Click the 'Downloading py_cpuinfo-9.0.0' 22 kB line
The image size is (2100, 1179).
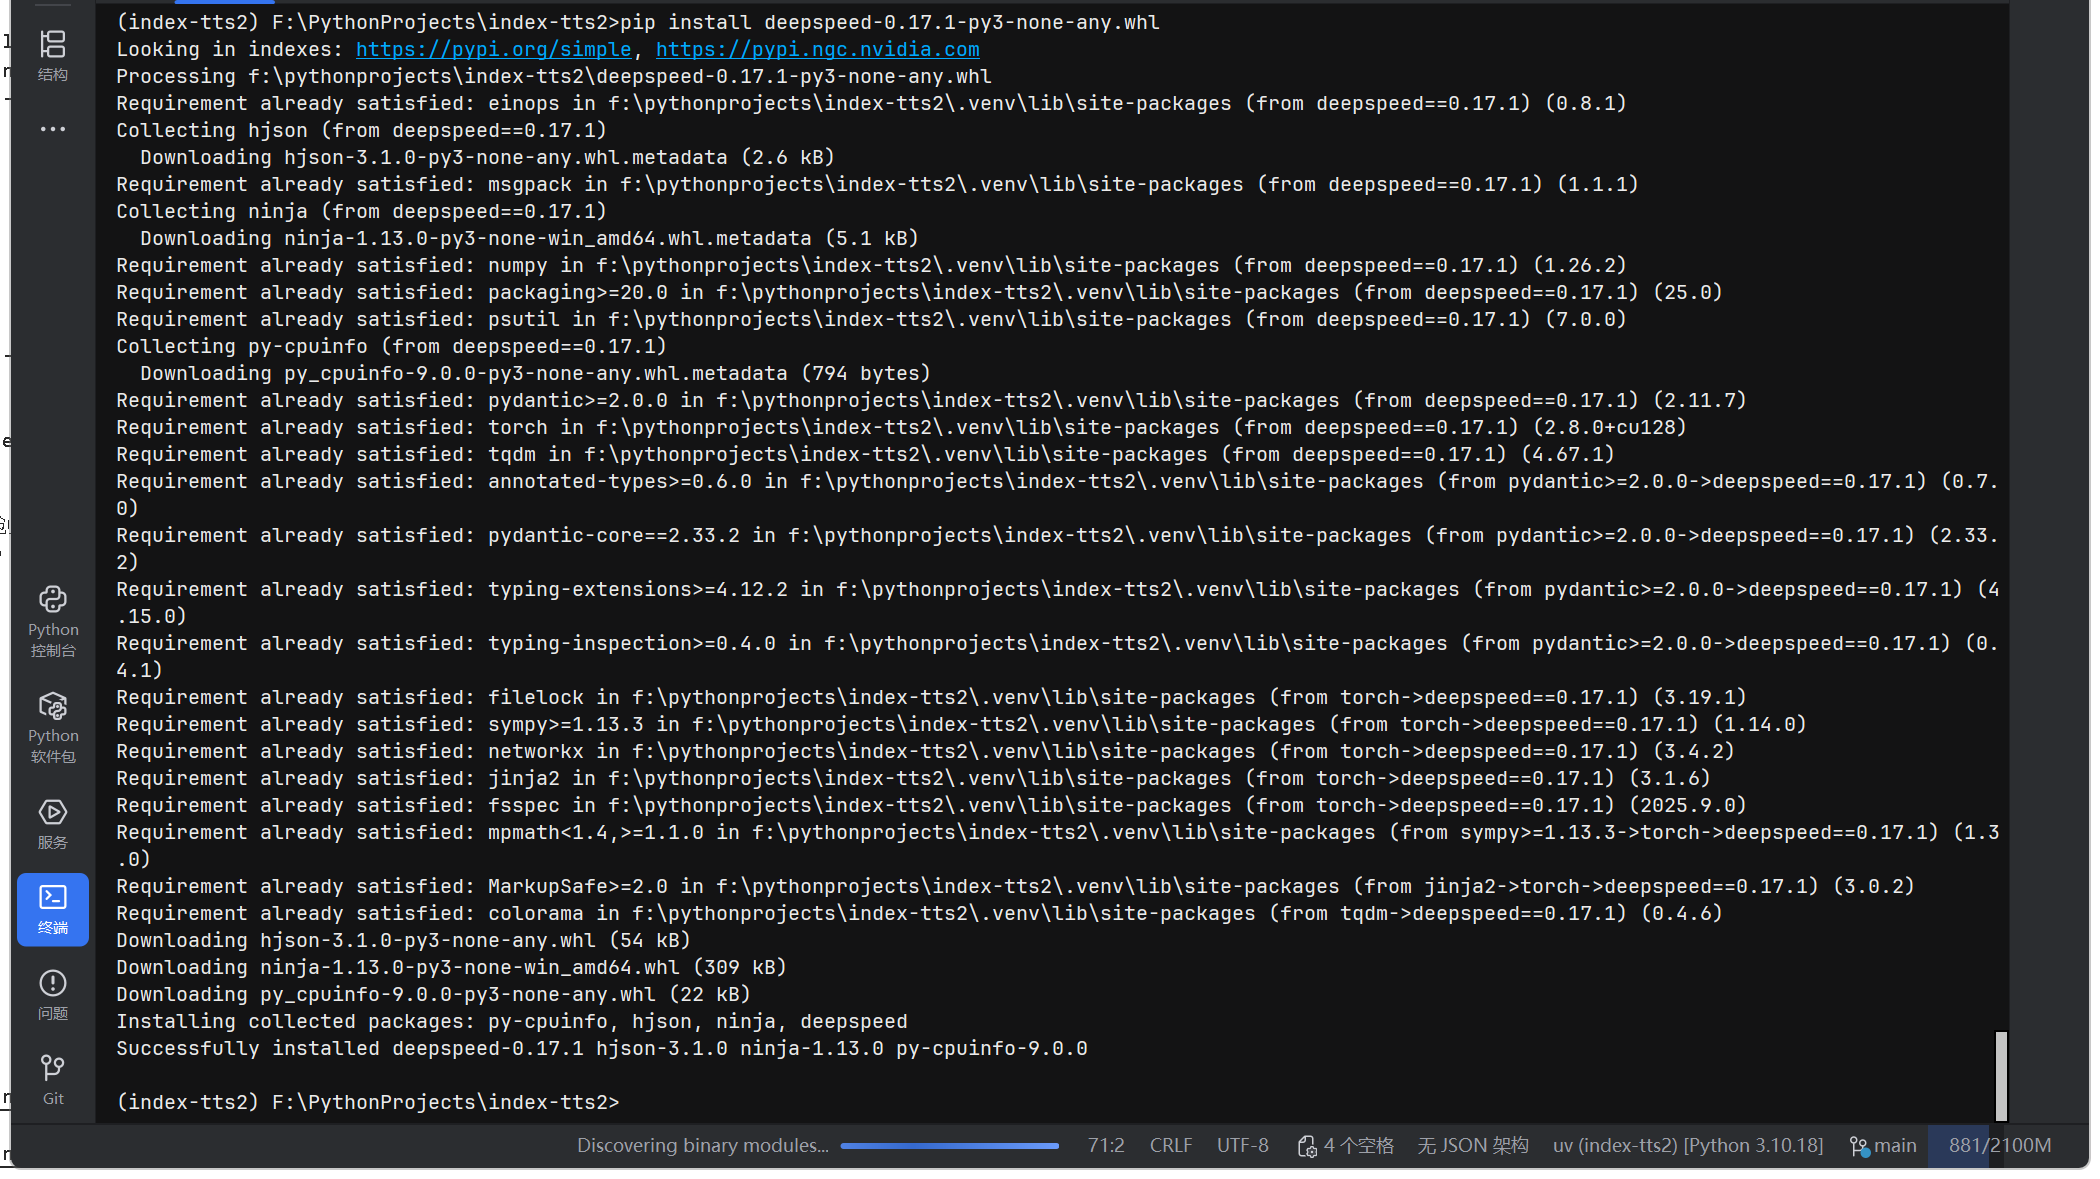coord(433,994)
